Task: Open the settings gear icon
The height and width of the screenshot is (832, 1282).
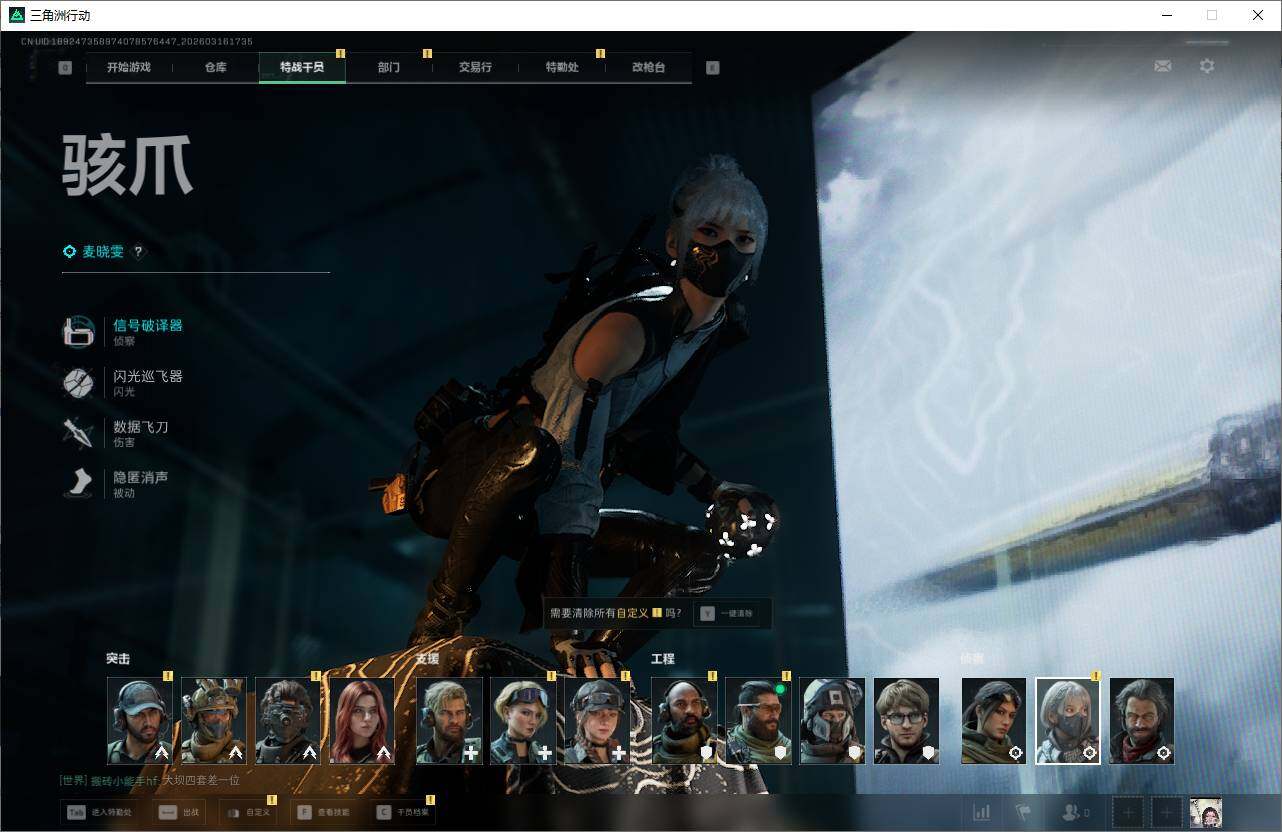Action: (x=1207, y=66)
